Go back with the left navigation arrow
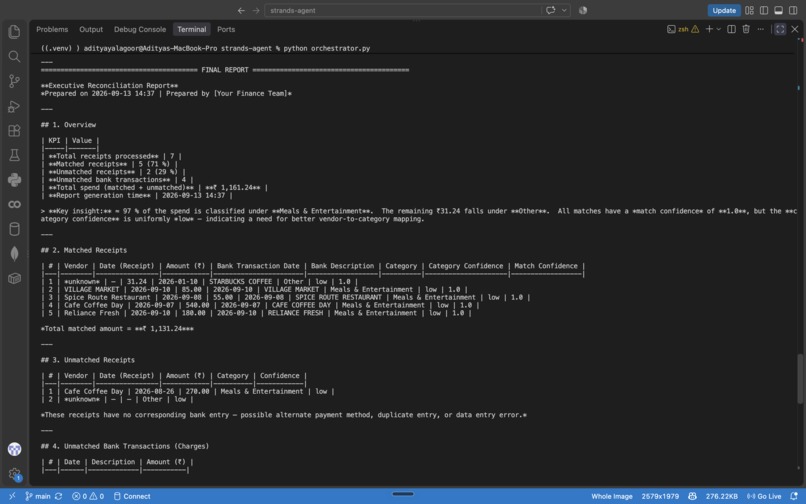806x504 pixels. tap(241, 10)
